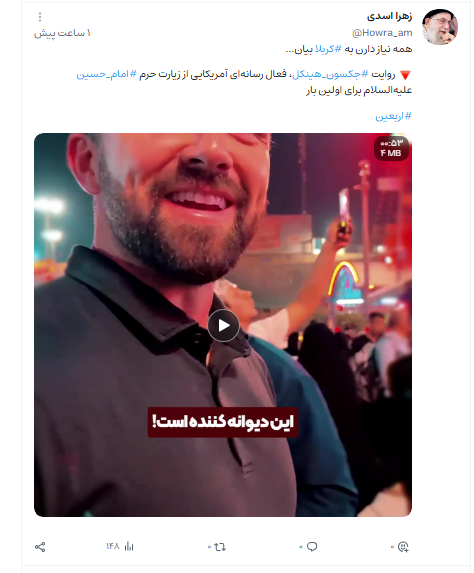Add a reaction with the emoji icon
This screenshot has height=573, width=474.
coord(403,547)
